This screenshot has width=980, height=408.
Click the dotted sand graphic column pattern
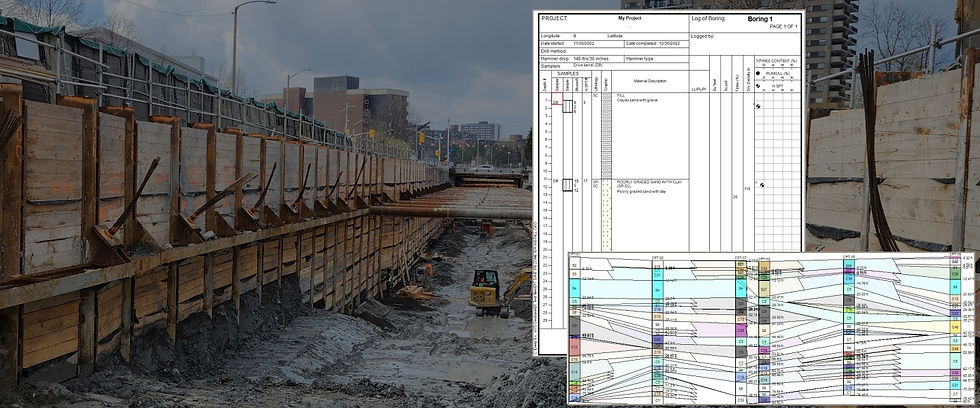[606, 216]
